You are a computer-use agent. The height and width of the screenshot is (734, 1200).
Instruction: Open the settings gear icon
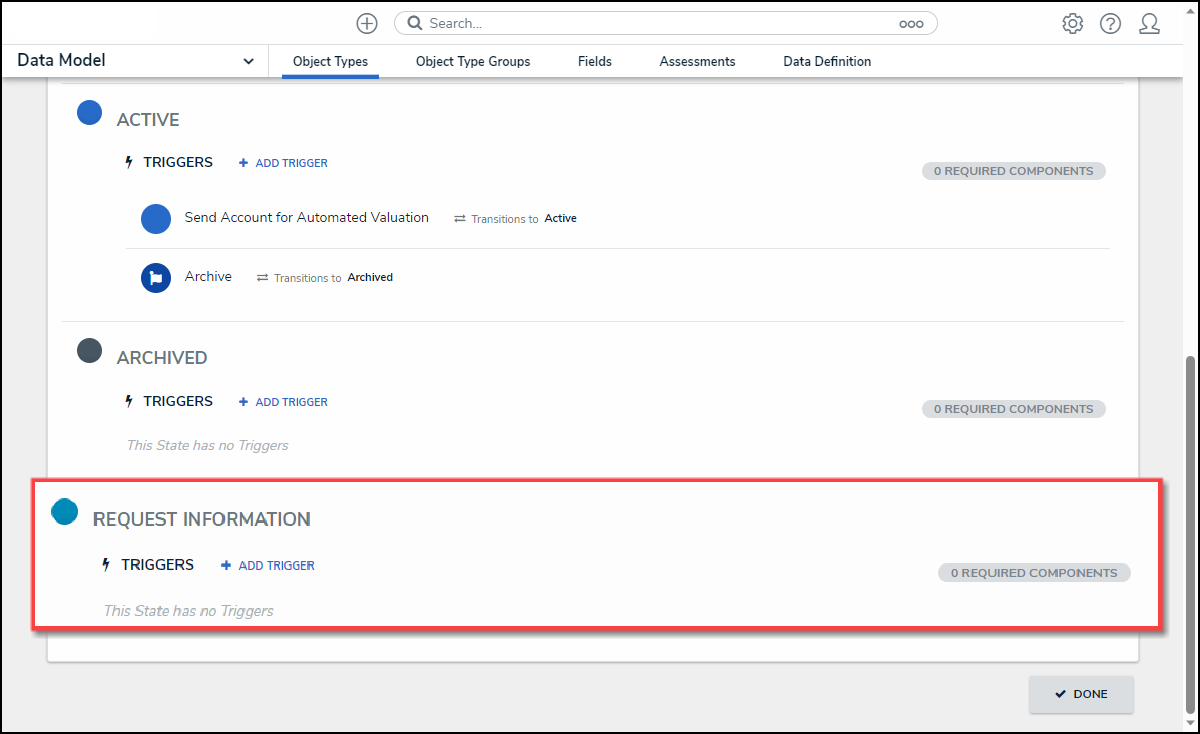click(x=1073, y=24)
